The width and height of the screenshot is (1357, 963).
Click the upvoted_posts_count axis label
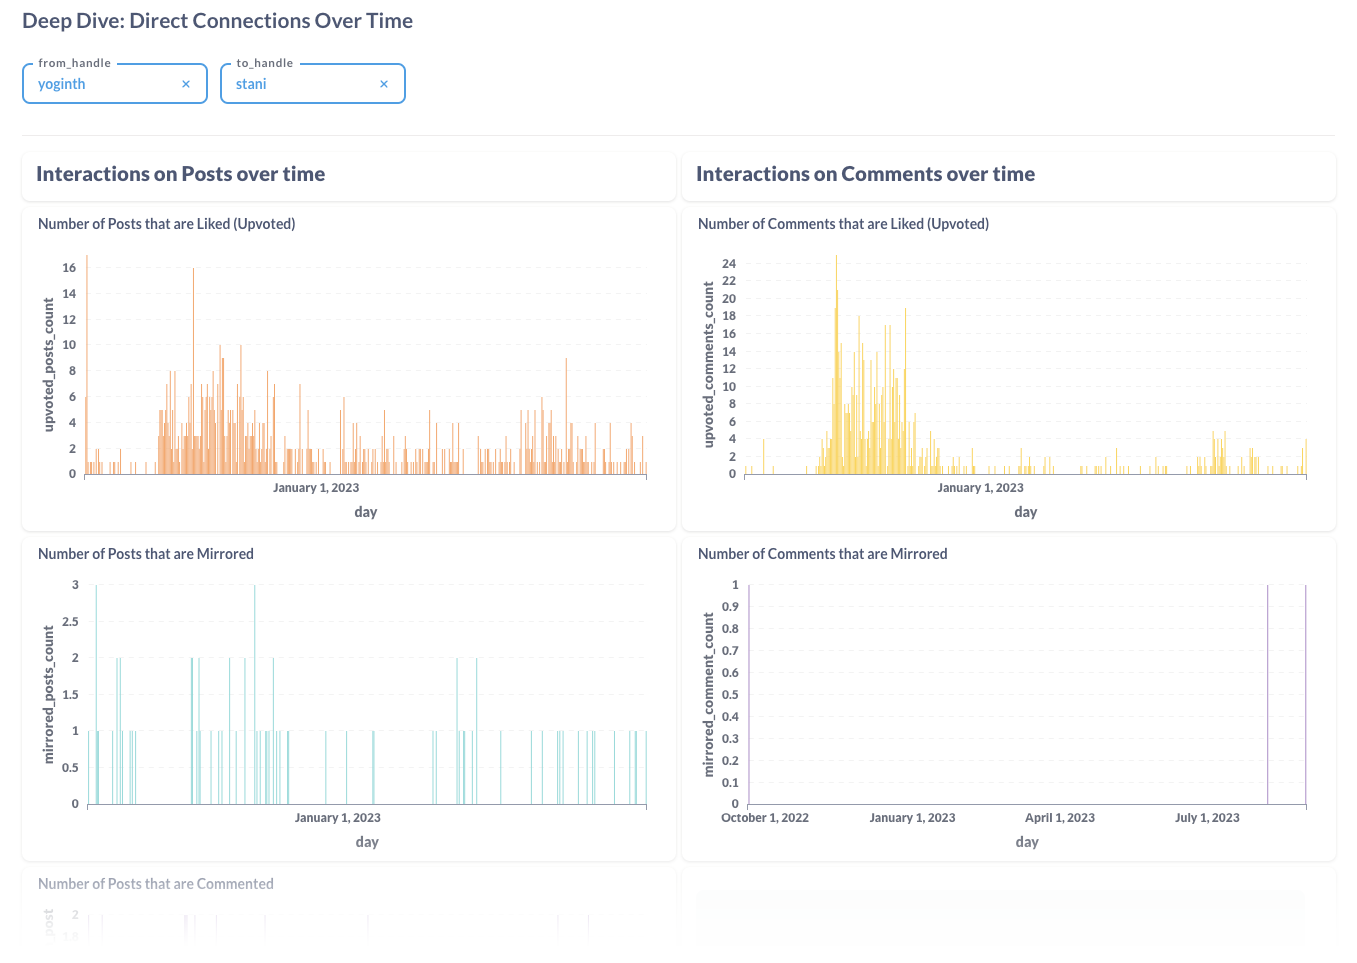coord(48,365)
